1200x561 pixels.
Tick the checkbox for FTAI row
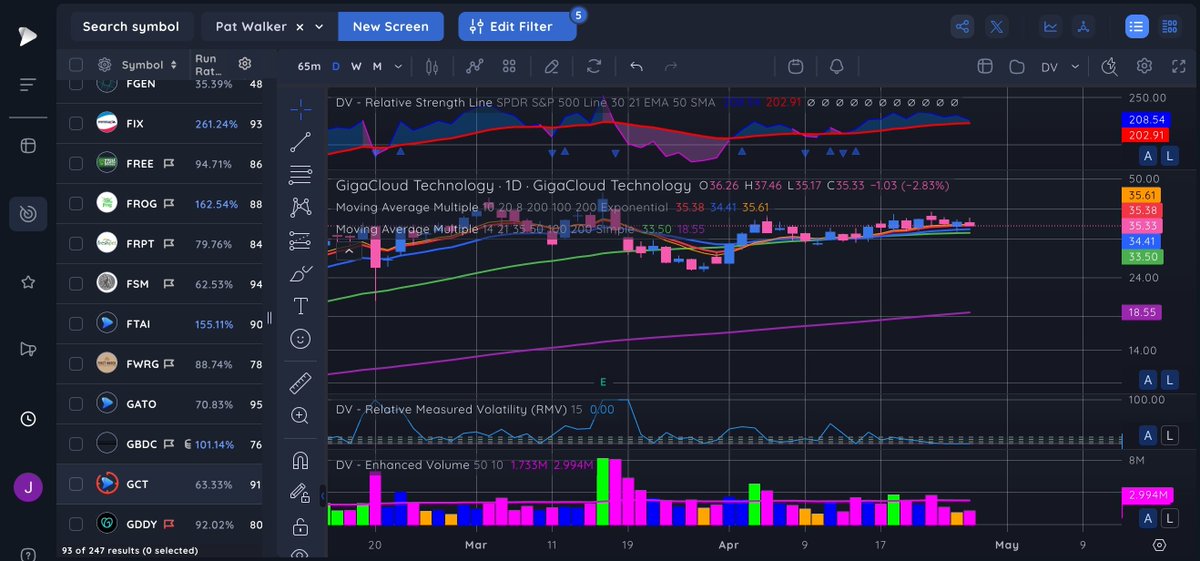tap(76, 324)
